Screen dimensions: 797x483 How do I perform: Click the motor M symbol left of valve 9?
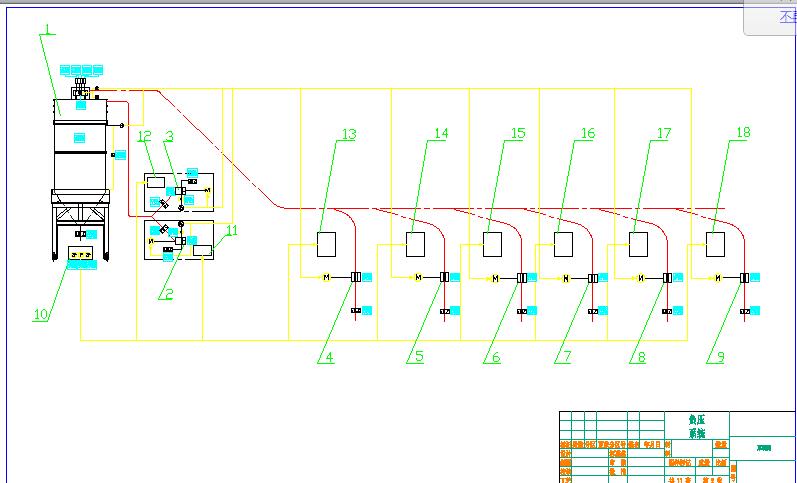pos(718,278)
